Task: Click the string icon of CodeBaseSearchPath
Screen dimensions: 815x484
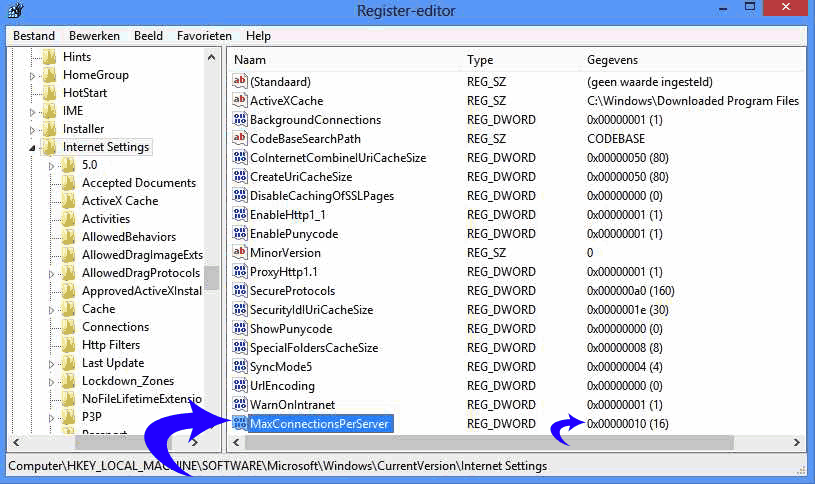Action: click(240, 138)
